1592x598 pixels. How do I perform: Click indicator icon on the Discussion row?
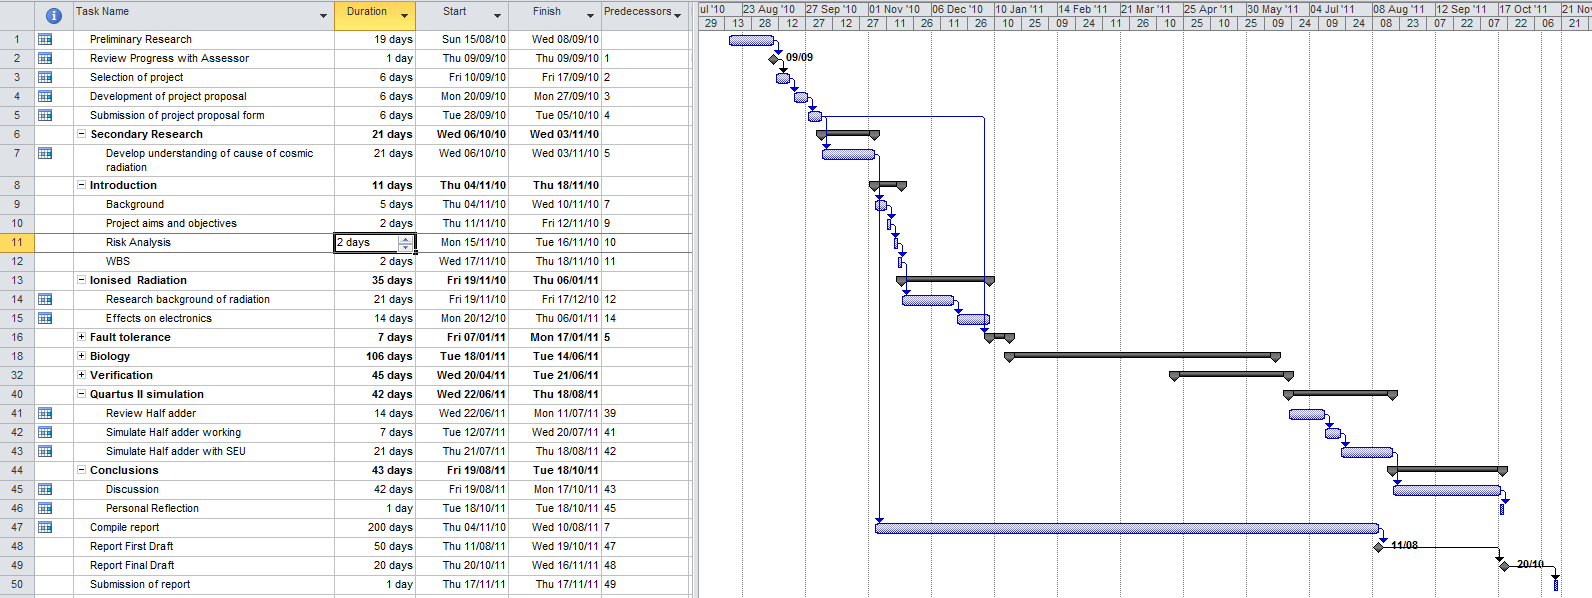pos(45,490)
